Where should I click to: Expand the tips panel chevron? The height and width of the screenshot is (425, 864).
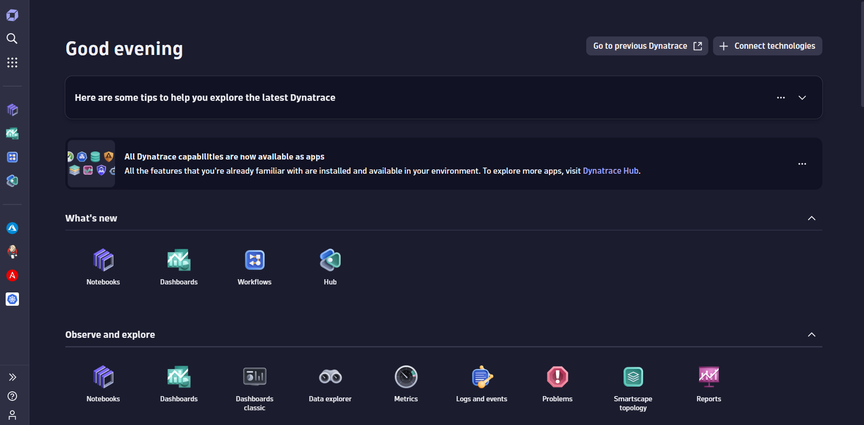(802, 98)
